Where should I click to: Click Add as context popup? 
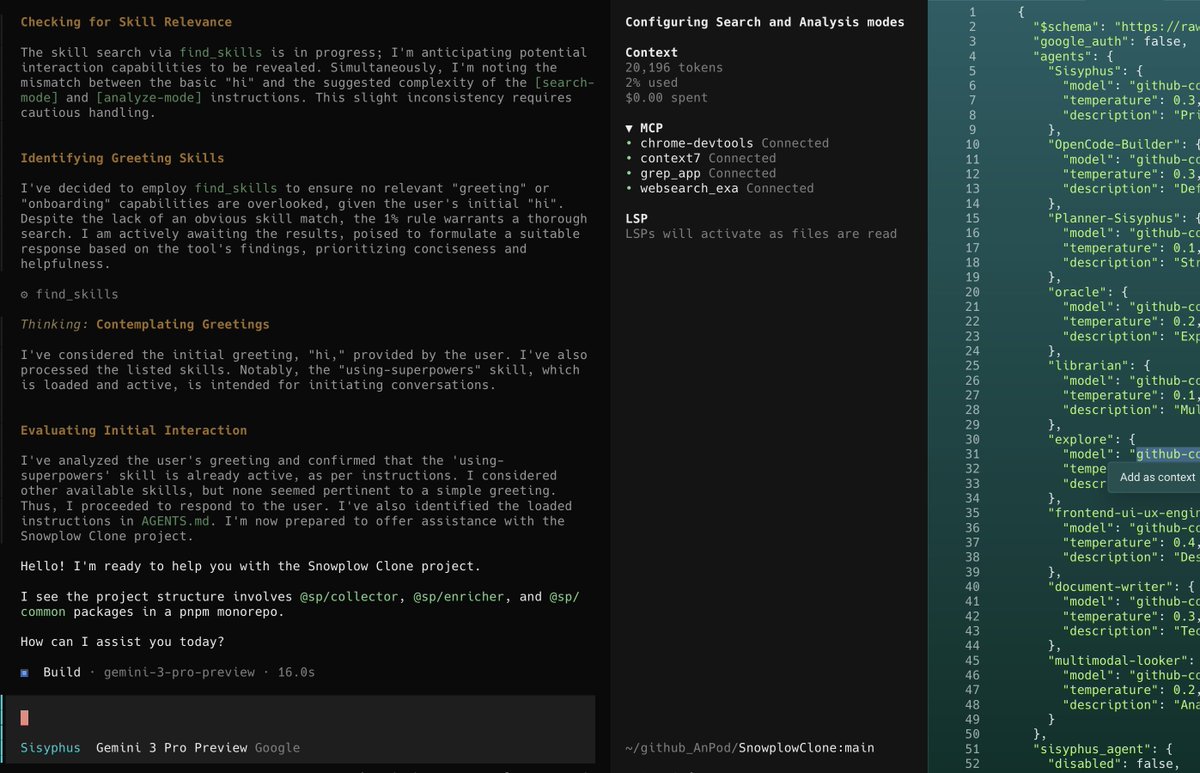[x=1157, y=477]
